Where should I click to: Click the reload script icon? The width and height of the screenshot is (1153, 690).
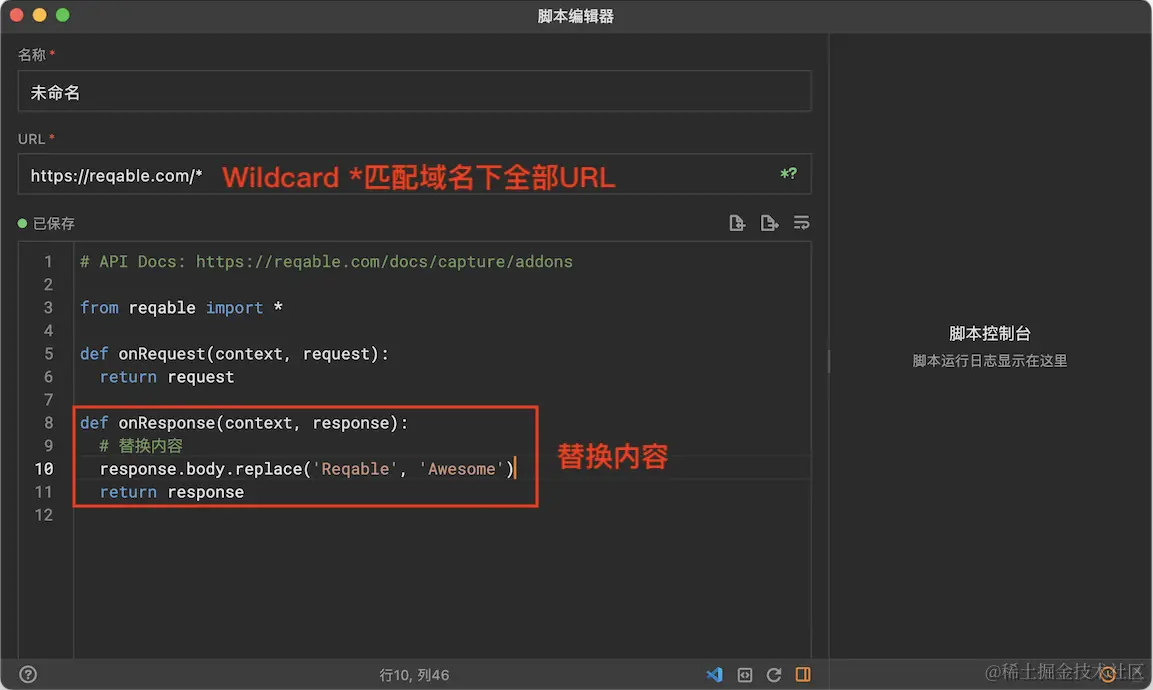[x=774, y=675]
